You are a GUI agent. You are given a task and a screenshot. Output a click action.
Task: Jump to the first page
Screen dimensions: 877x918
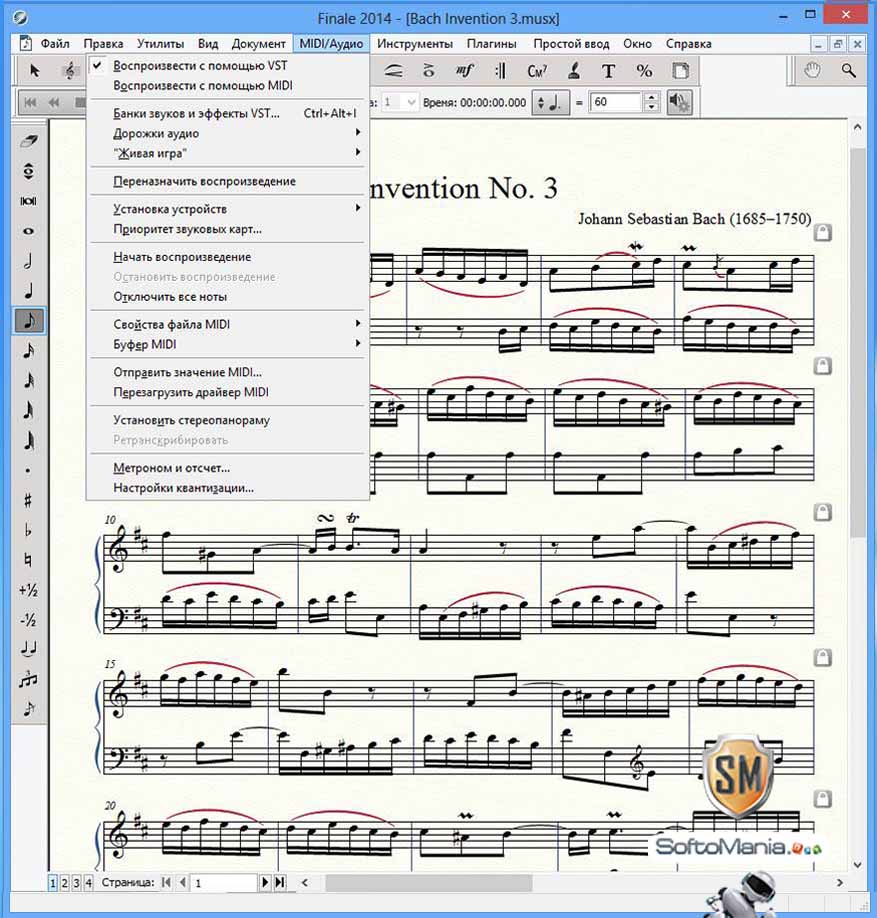click(166, 882)
